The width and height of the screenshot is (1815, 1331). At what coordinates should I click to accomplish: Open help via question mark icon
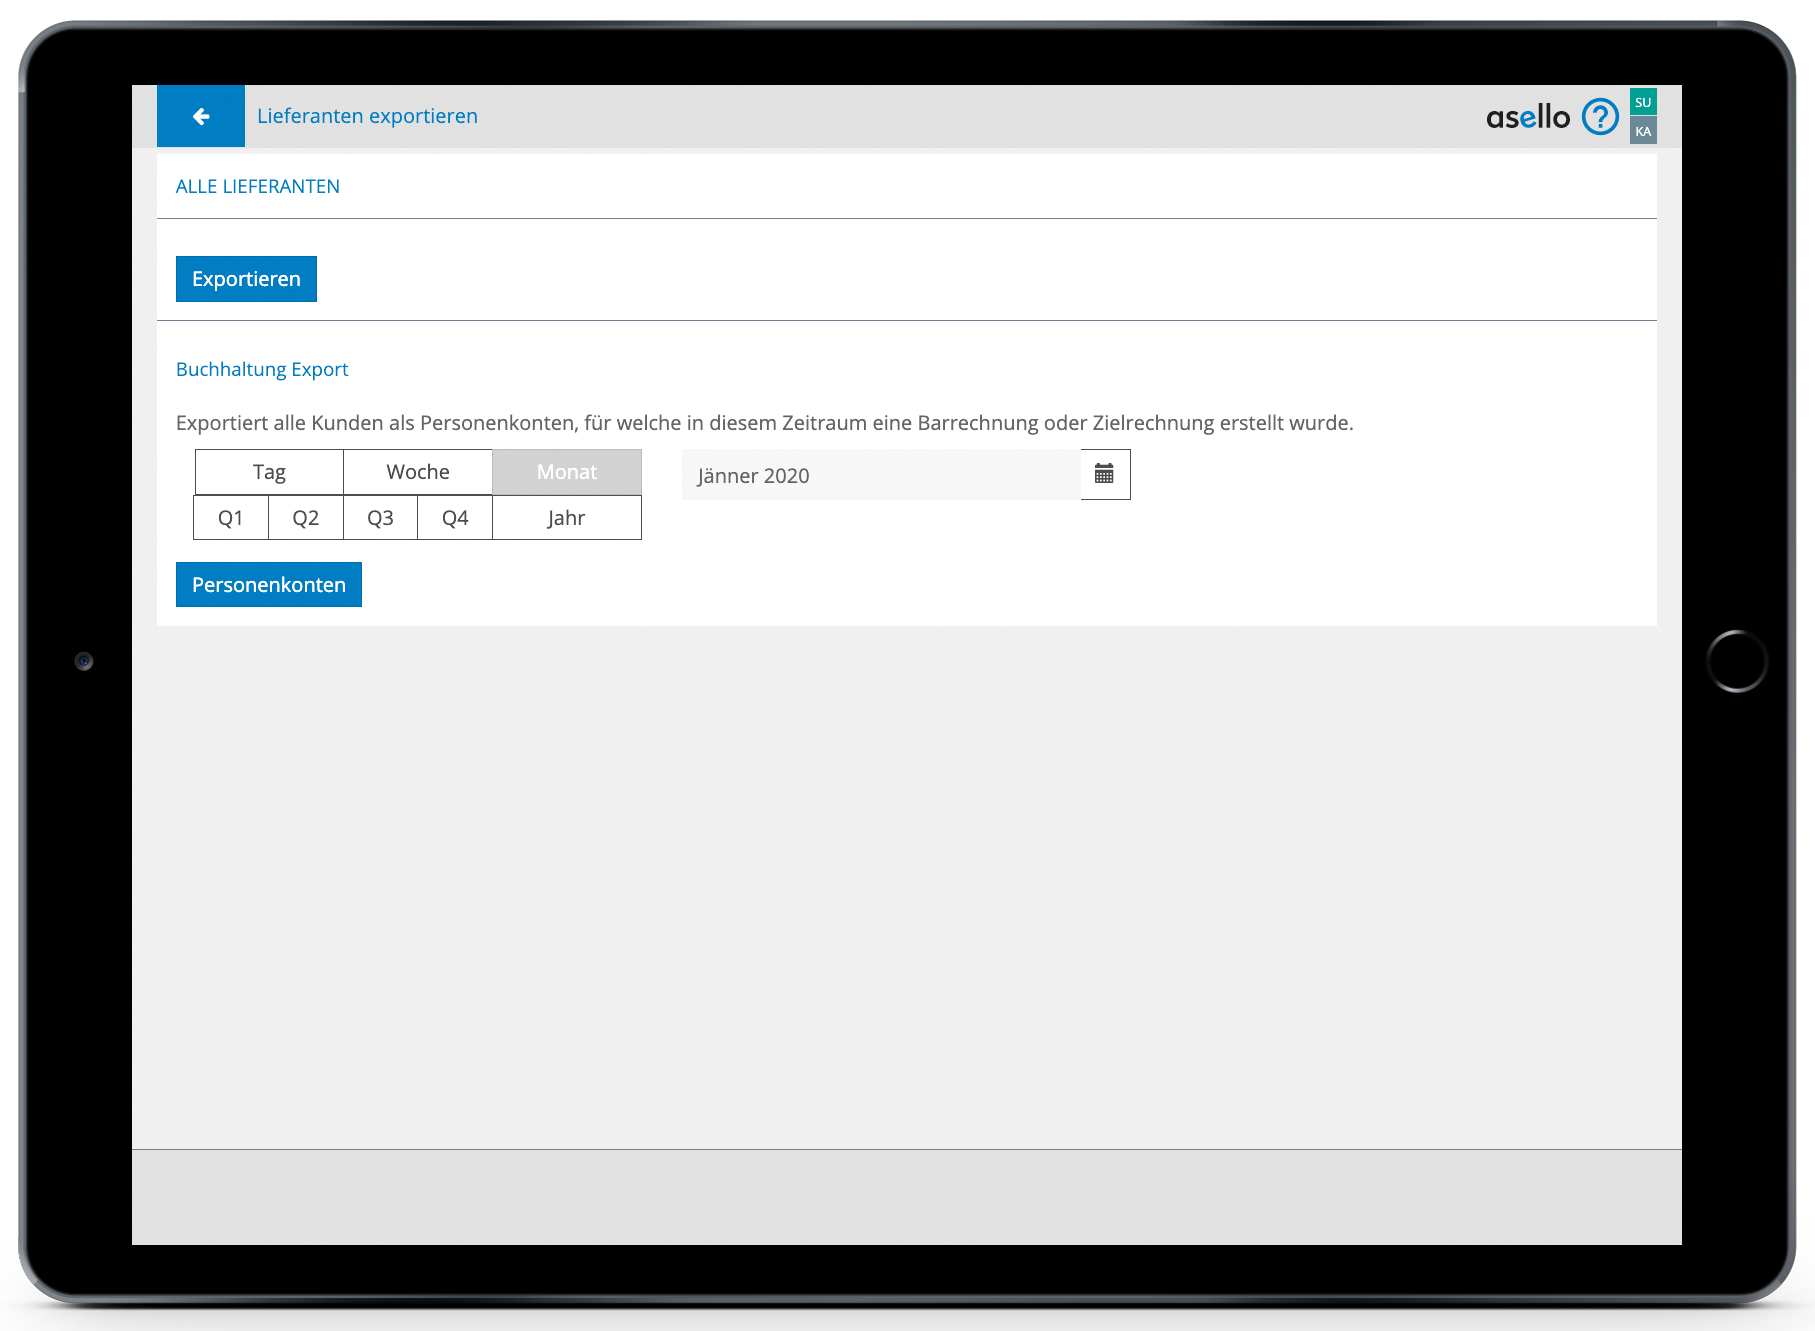pyautogui.click(x=1600, y=117)
